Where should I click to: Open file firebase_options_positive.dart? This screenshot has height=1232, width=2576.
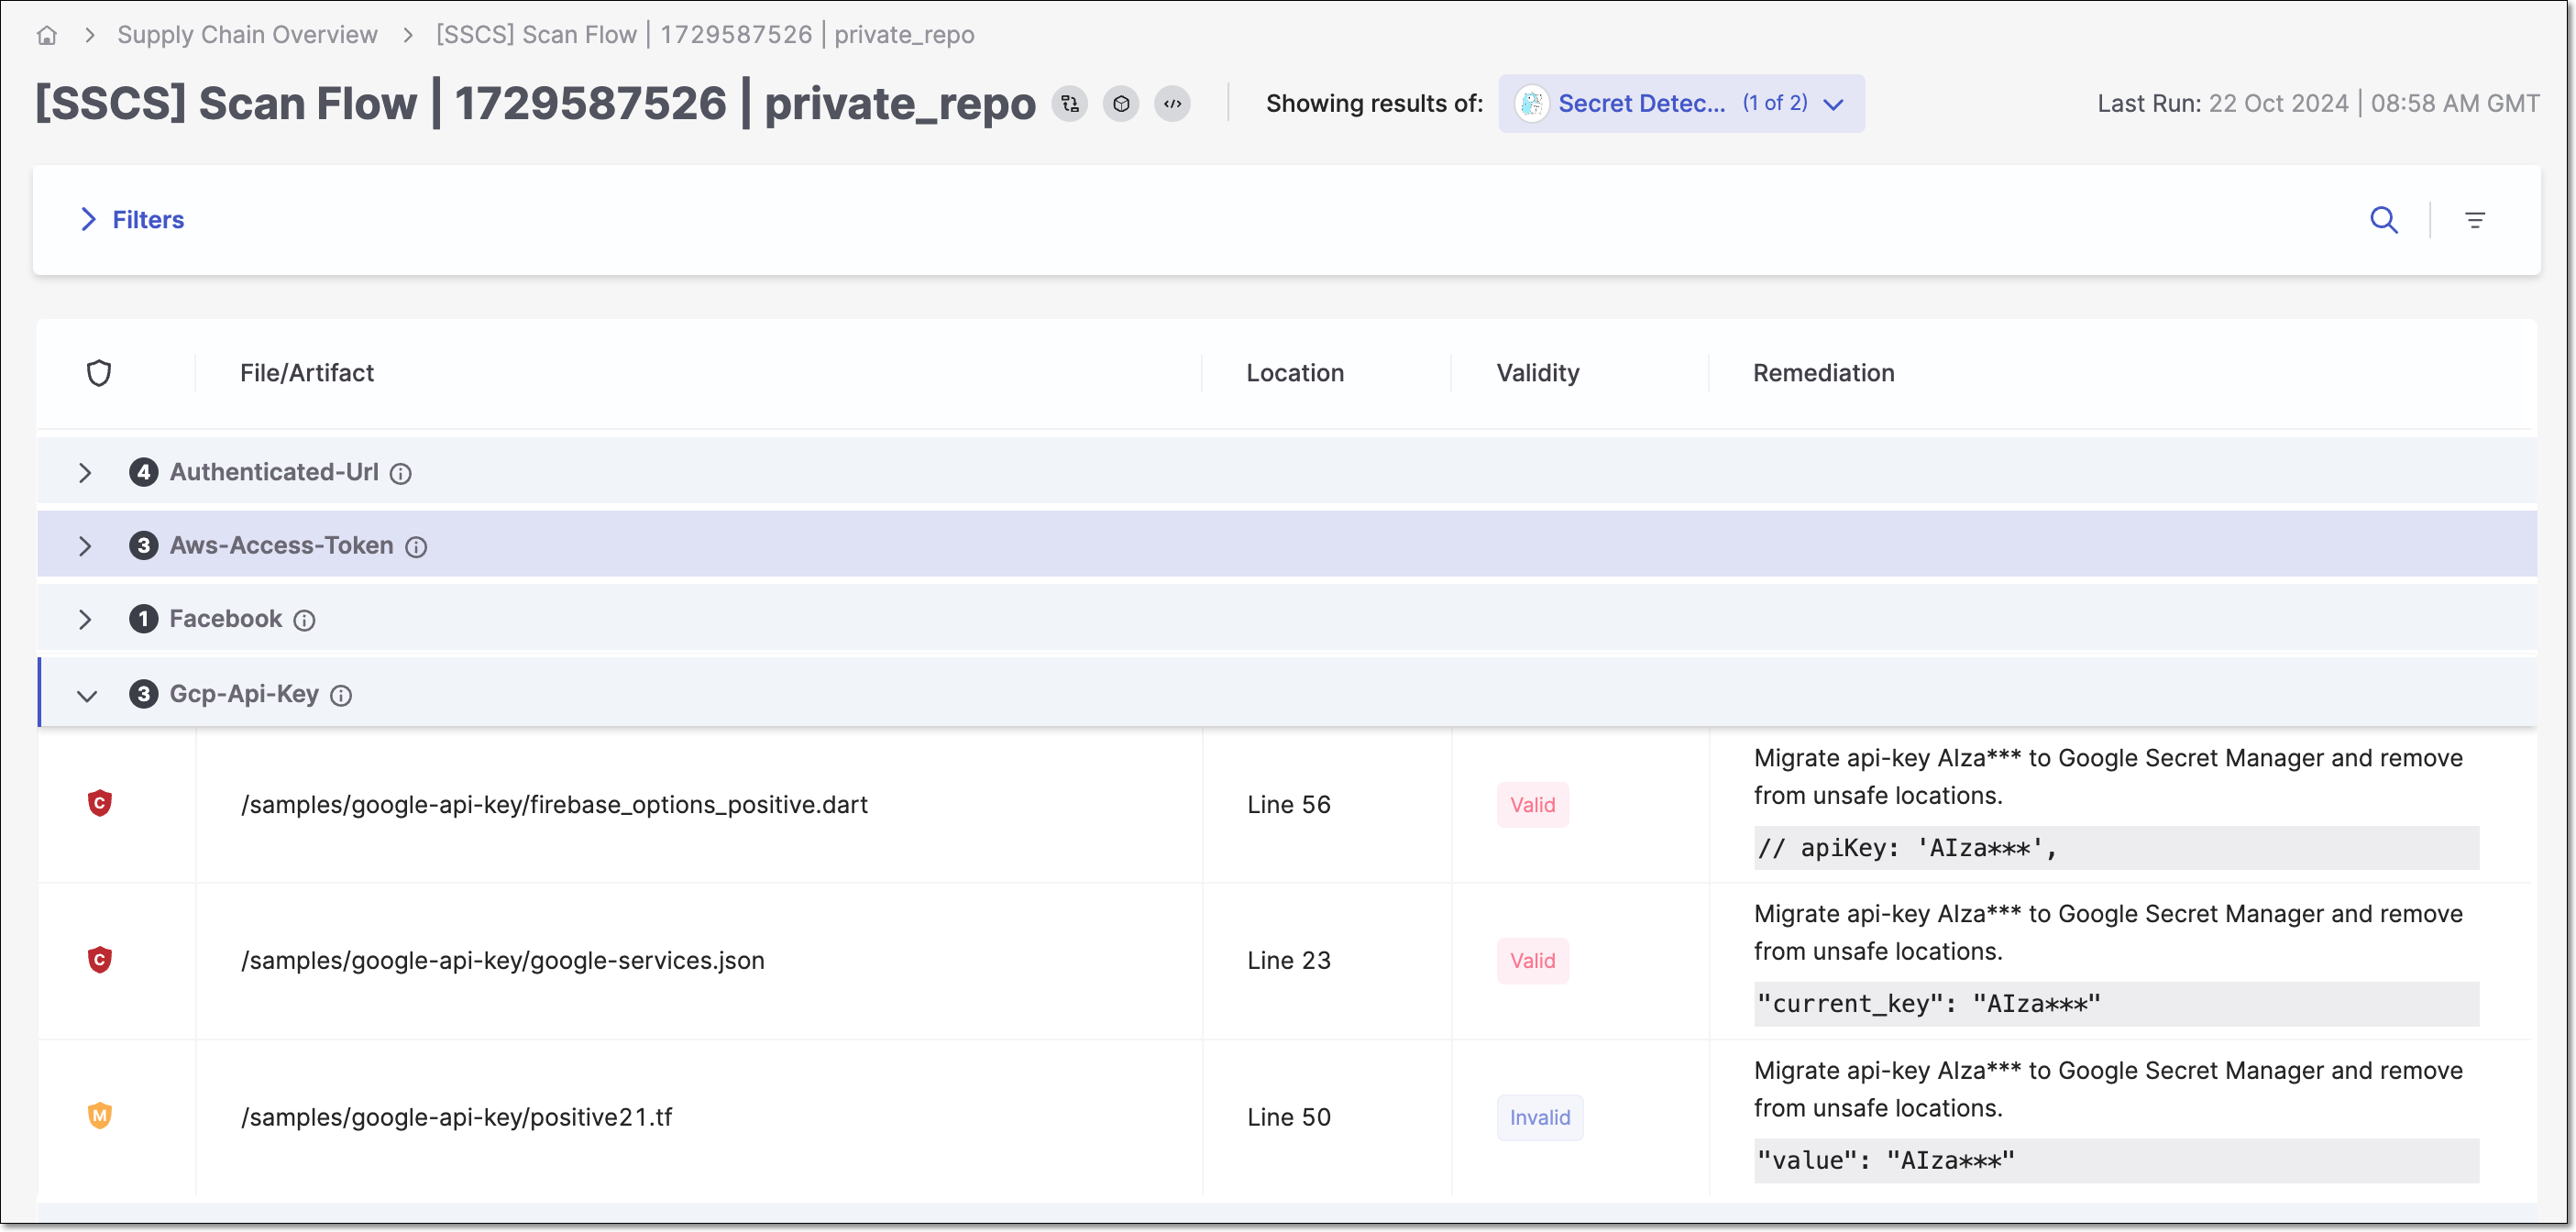pos(554,804)
